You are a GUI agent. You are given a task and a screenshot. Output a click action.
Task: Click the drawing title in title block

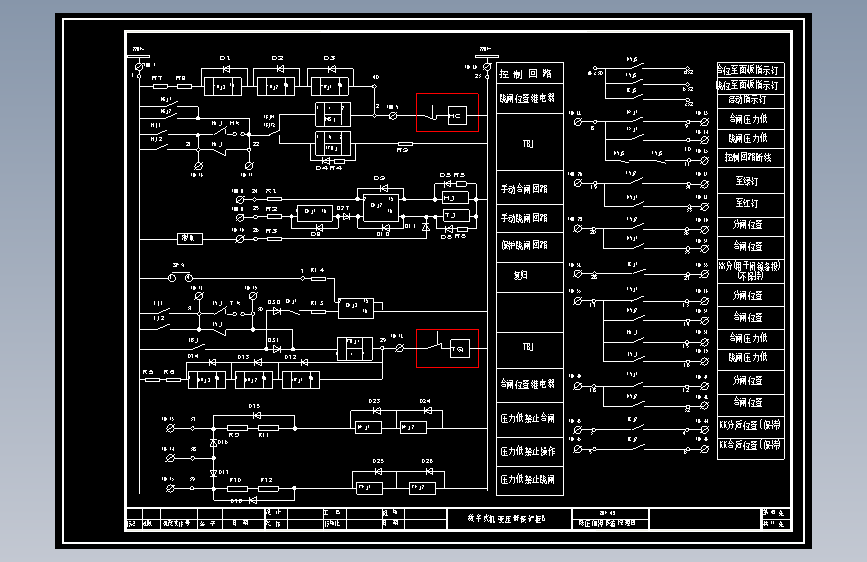[506, 518]
